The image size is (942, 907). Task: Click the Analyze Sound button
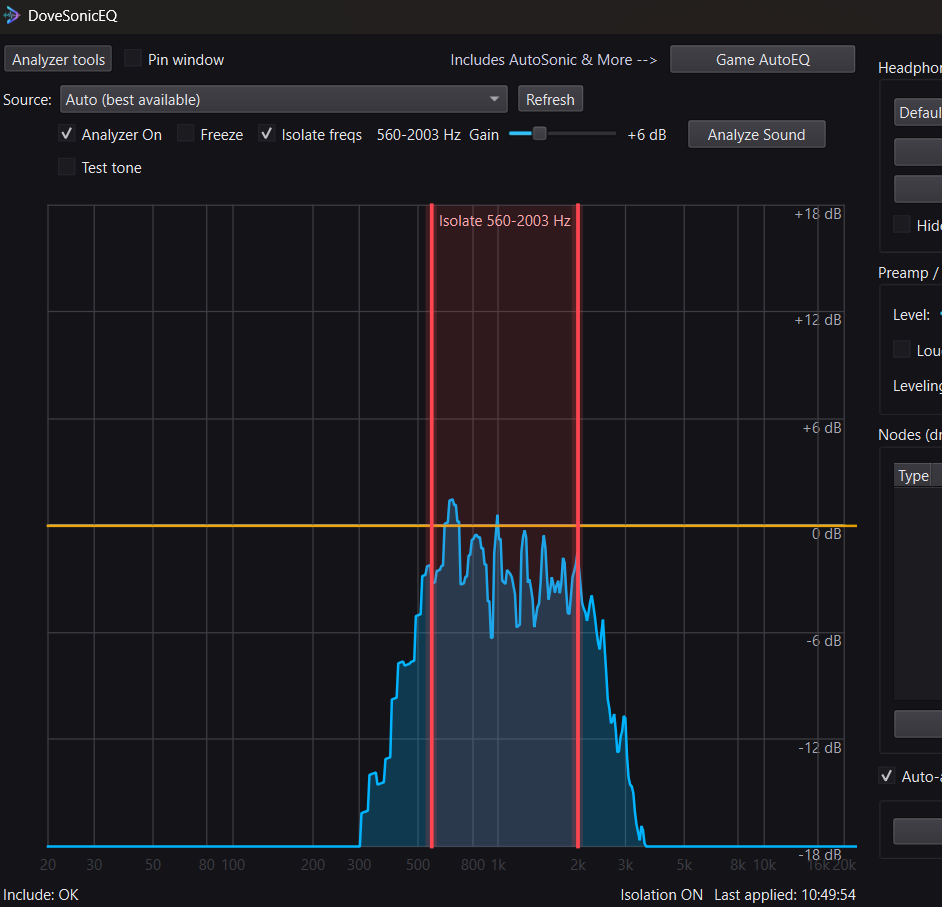pyautogui.click(x=756, y=135)
